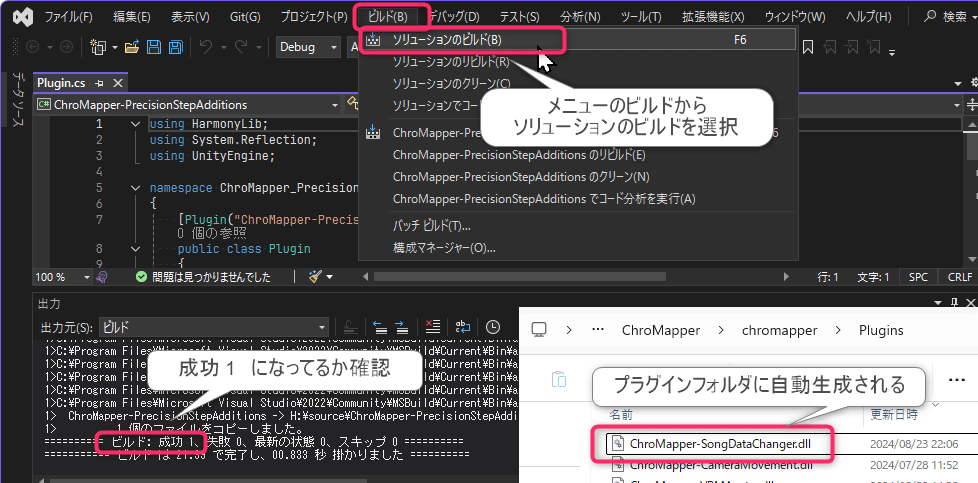Click the editor split handle icon
This screenshot has width=978, height=483.
pos(972,104)
